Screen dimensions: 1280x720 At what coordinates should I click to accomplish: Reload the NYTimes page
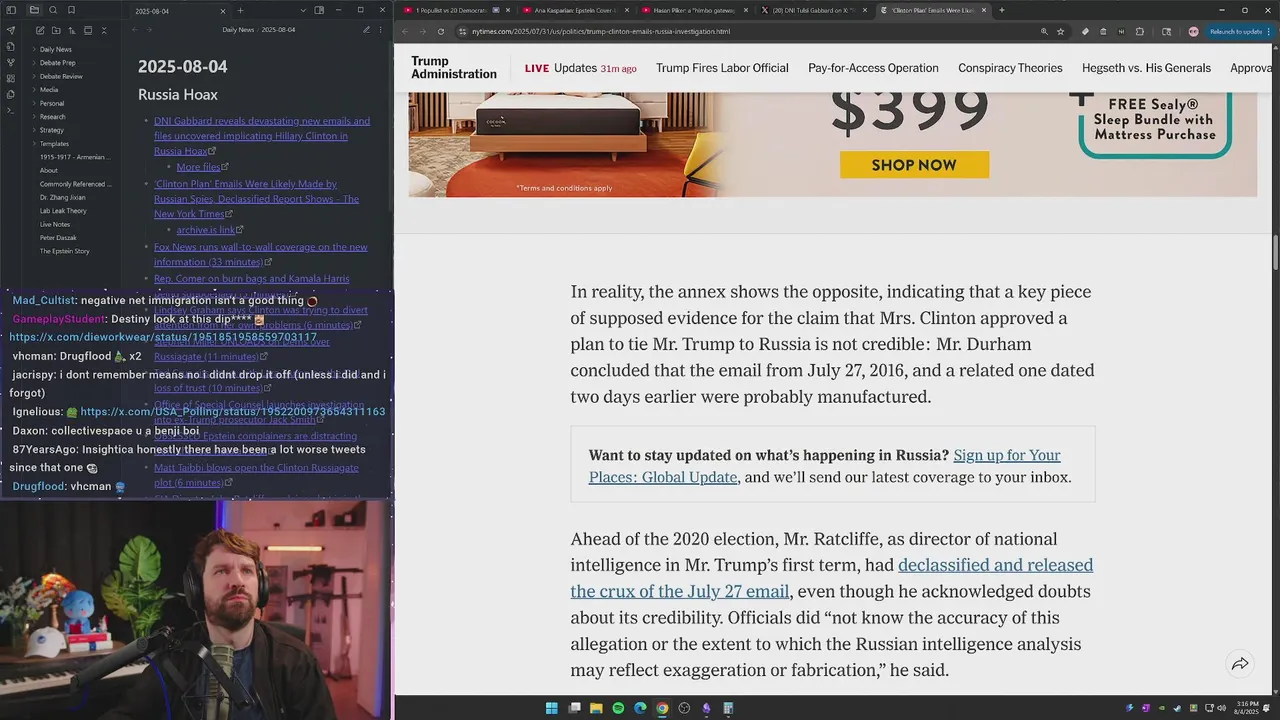point(441,31)
